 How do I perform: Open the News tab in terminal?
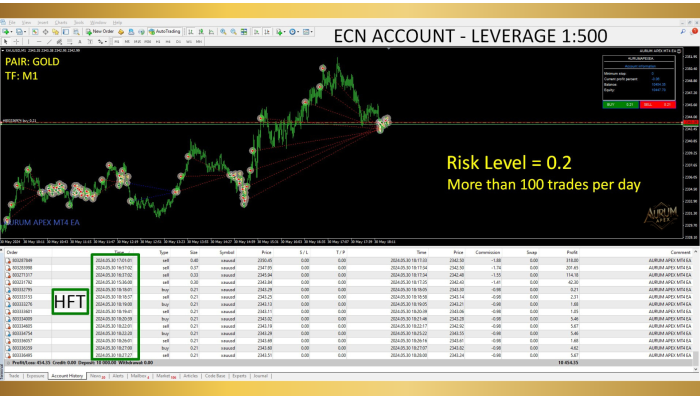point(96,376)
